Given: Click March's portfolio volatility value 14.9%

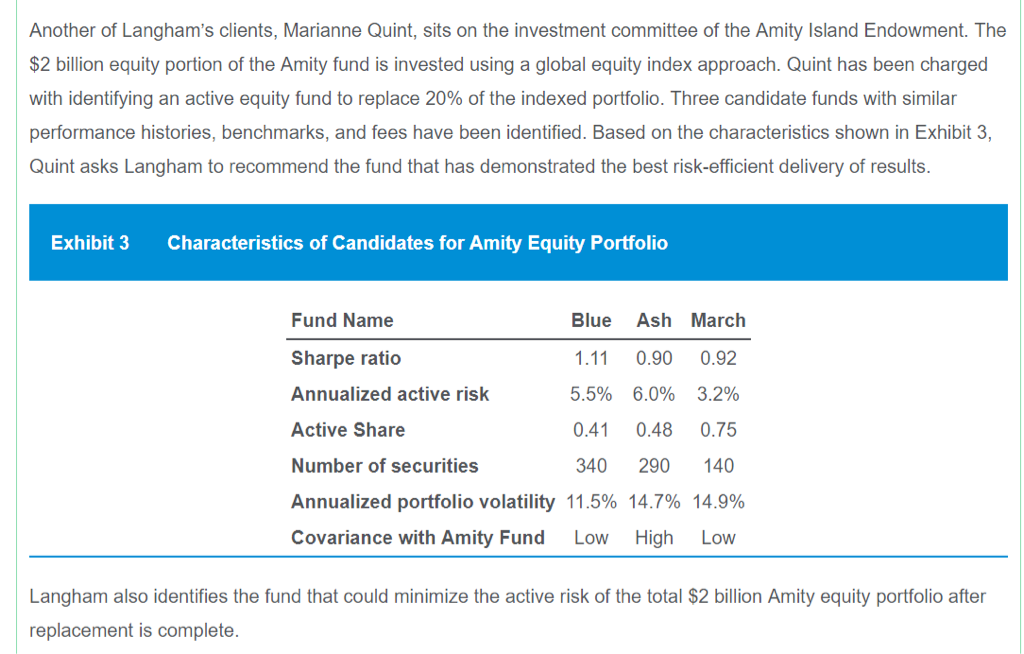Looking at the screenshot, I should (x=718, y=502).
